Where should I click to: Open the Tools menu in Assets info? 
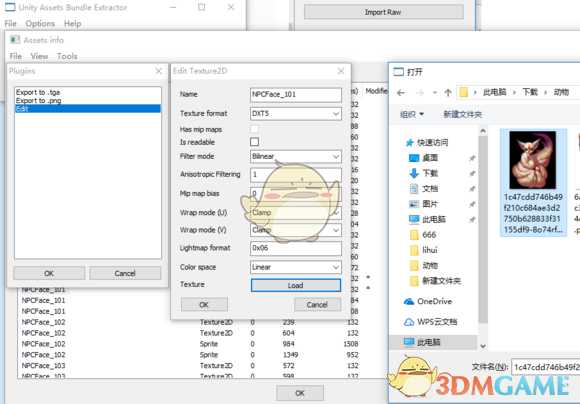67,56
